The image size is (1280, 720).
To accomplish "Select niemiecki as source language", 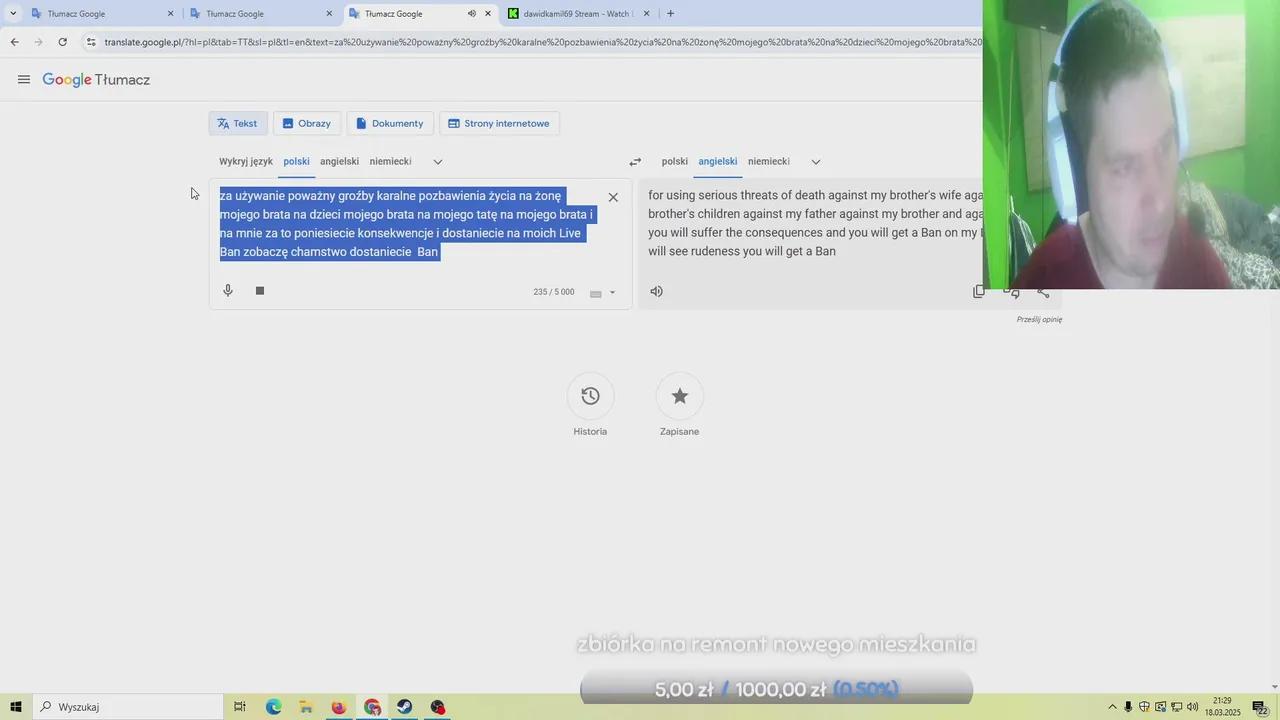I will tap(390, 161).
